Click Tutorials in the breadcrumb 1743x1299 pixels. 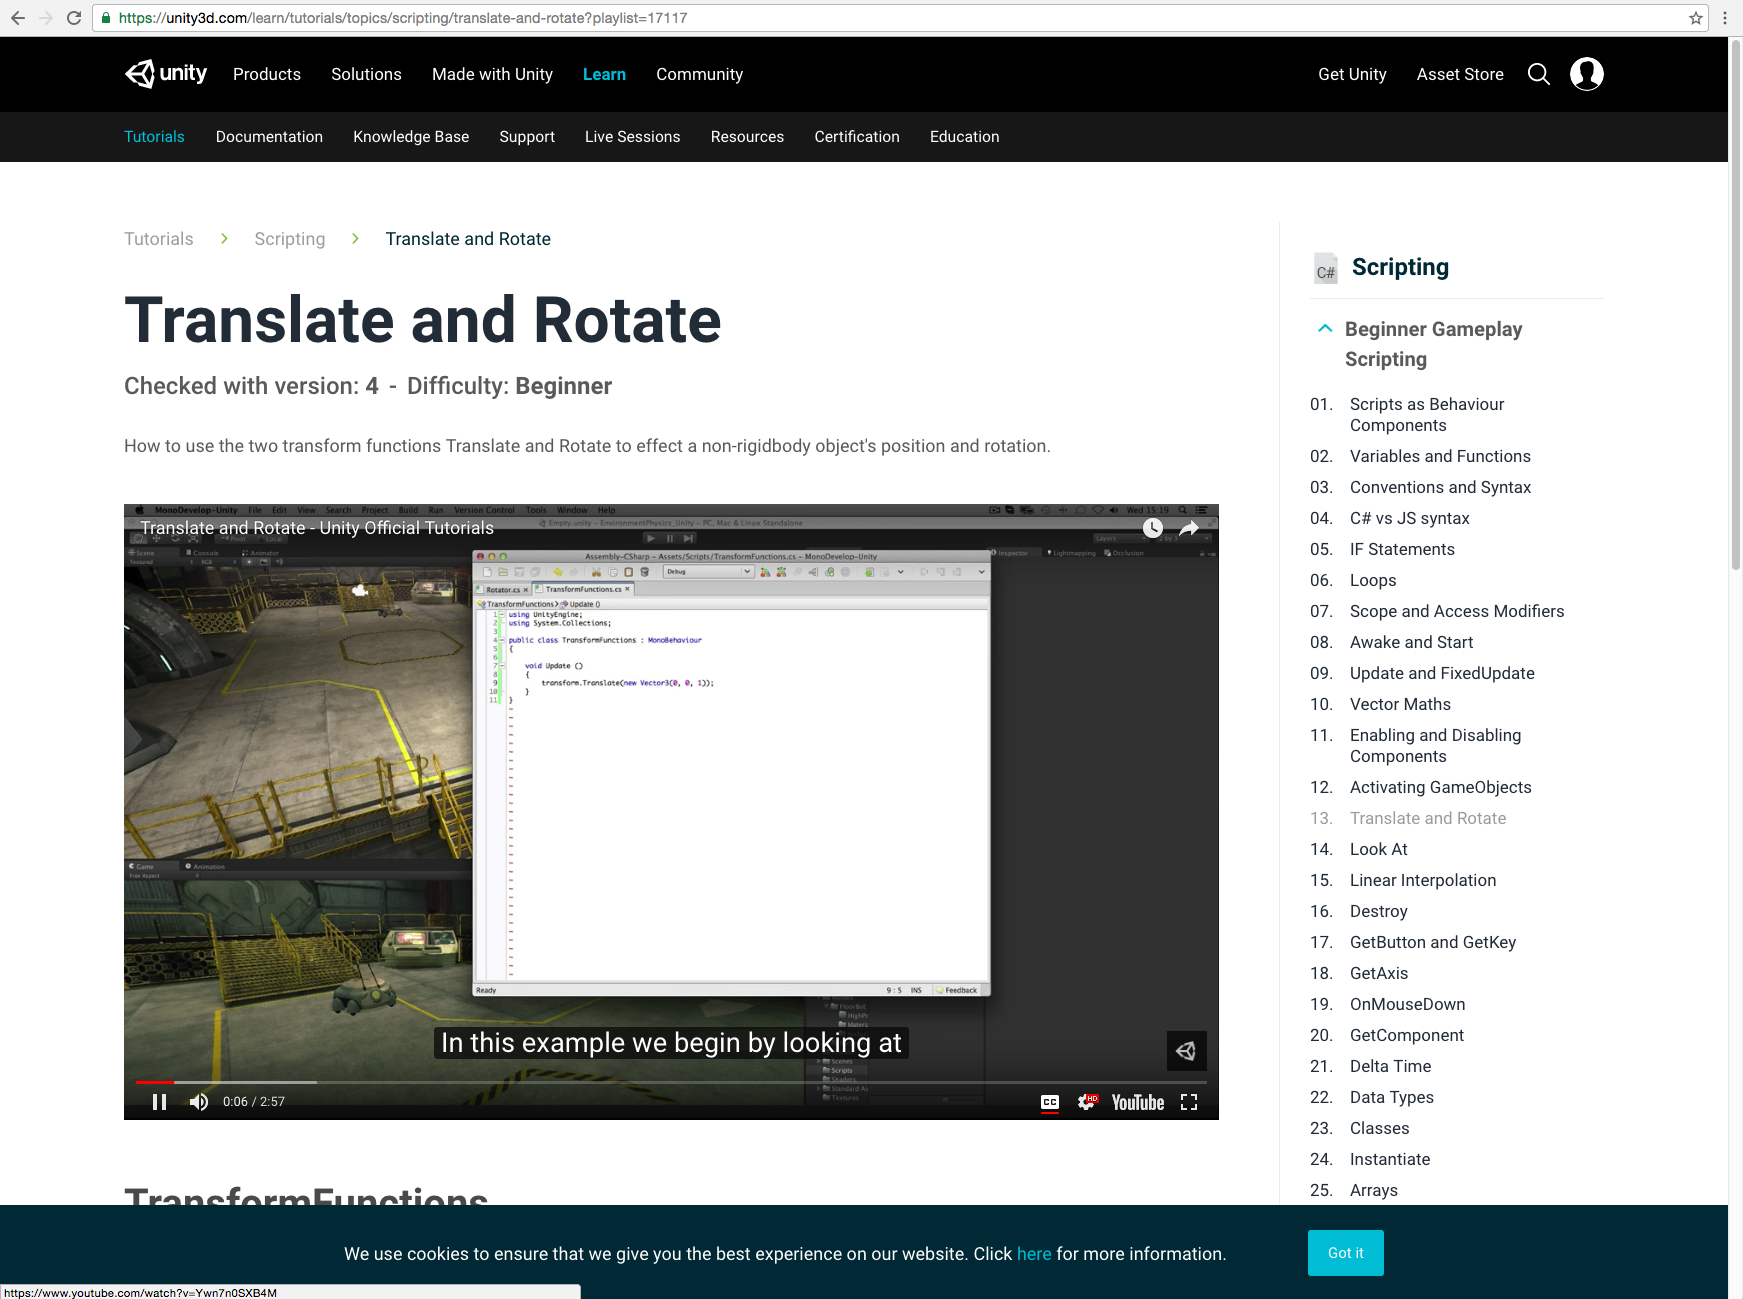[x=159, y=239]
